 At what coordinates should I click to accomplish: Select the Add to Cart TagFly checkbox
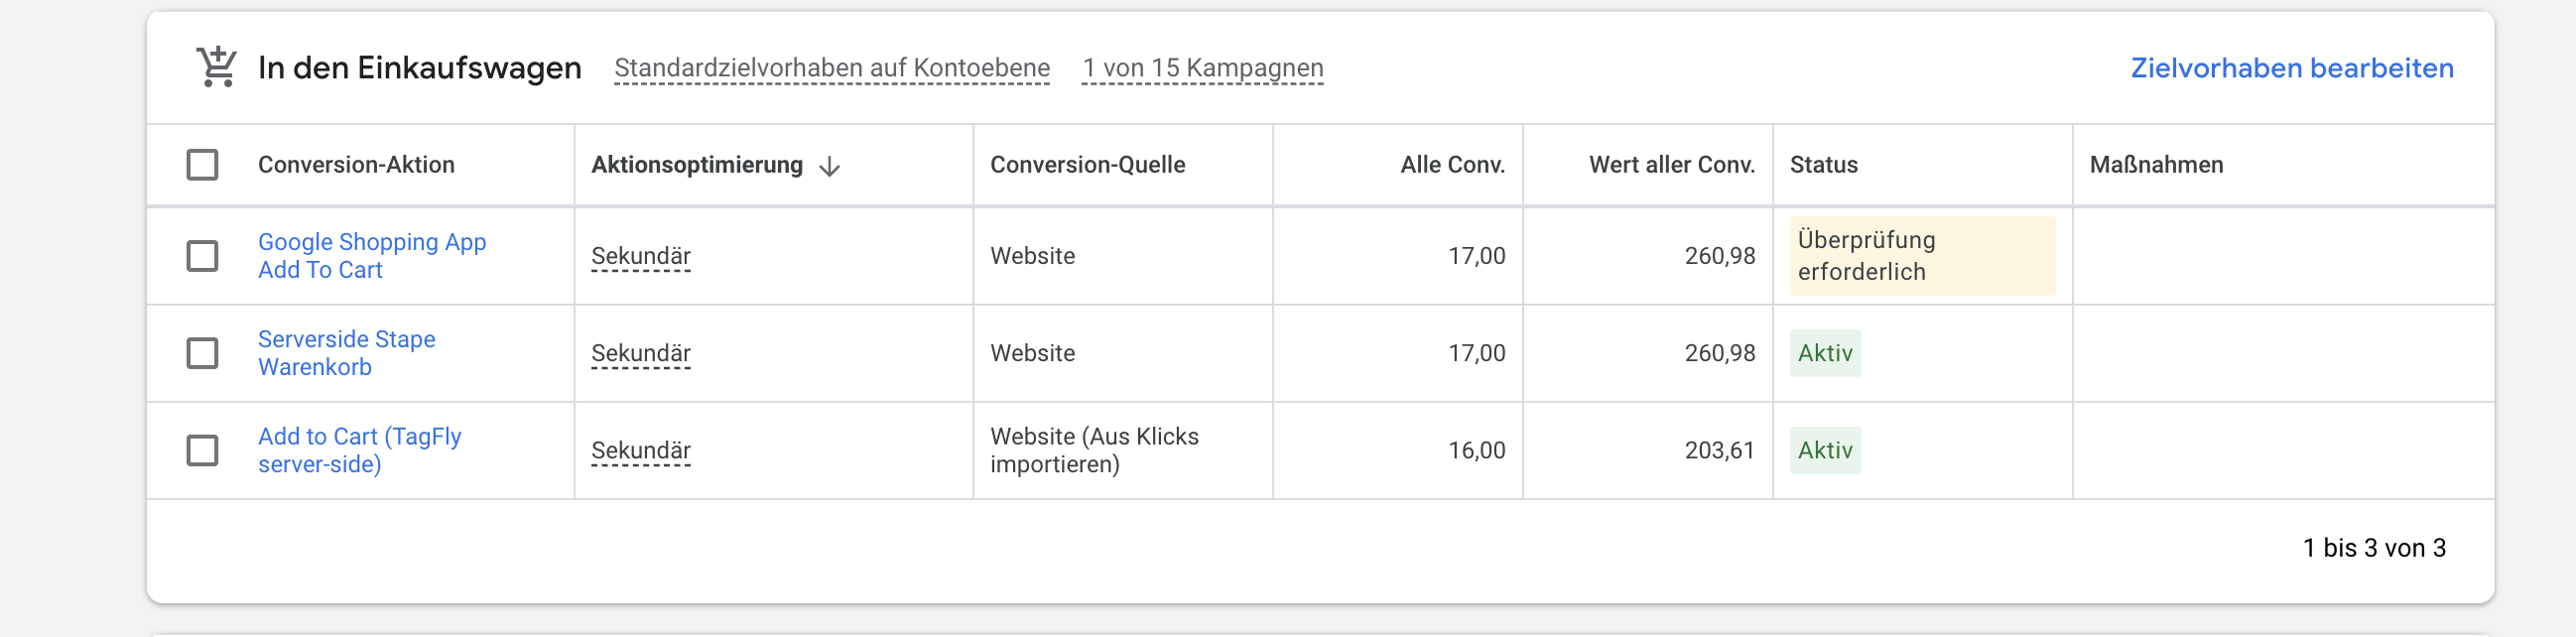pos(202,450)
